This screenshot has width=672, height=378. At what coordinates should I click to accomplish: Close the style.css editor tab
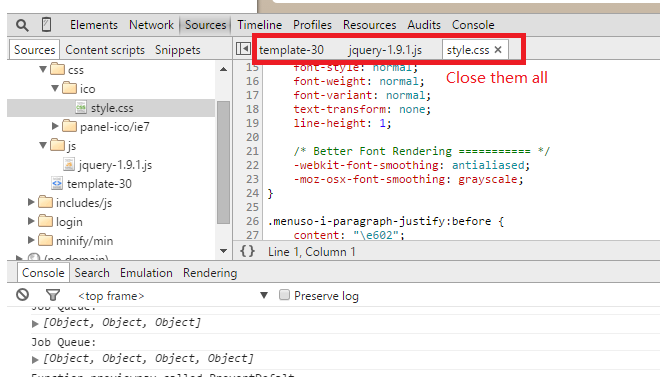(498, 50)
